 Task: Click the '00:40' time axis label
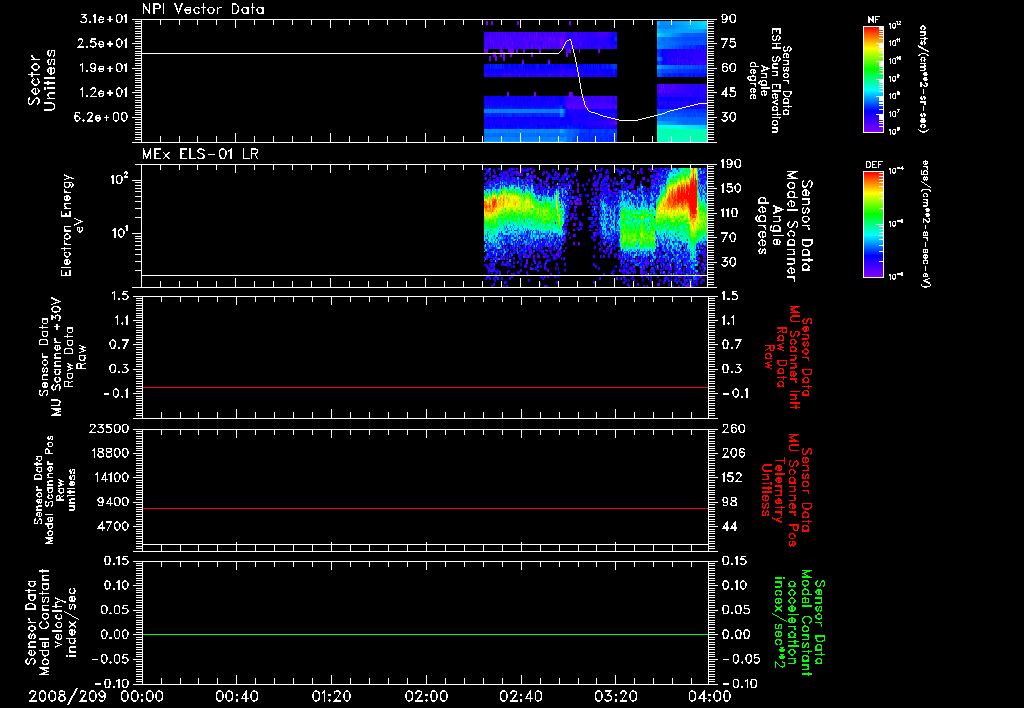236,696
